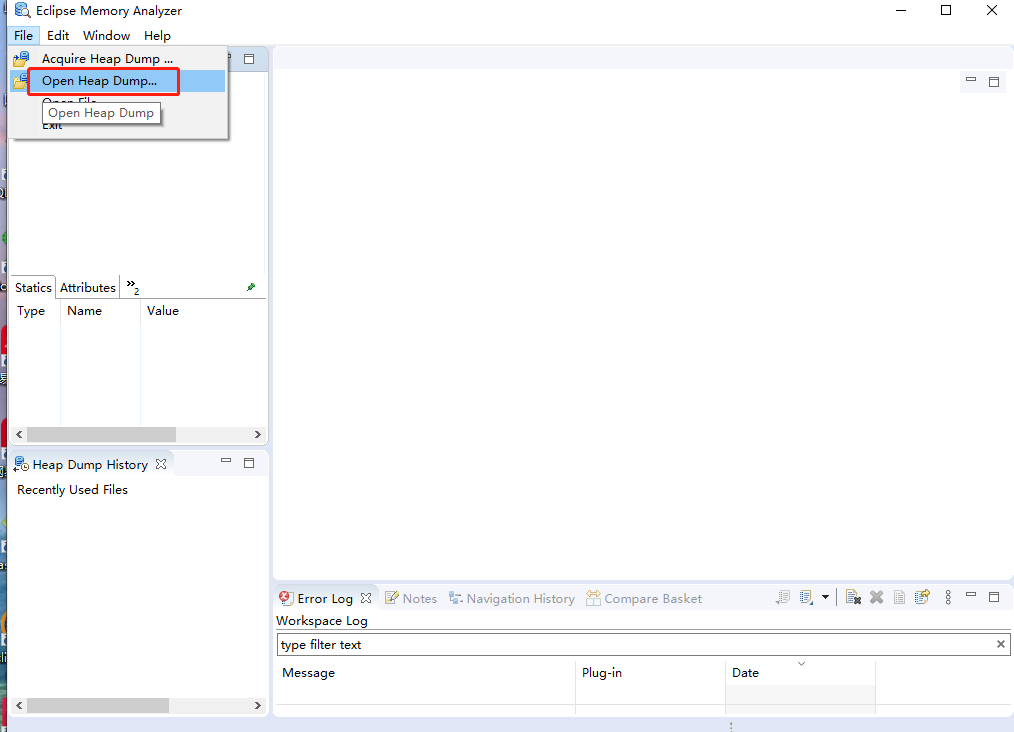Open the Error Log view menu (three dots)
Screen dimensions: 1014x732
948,597
